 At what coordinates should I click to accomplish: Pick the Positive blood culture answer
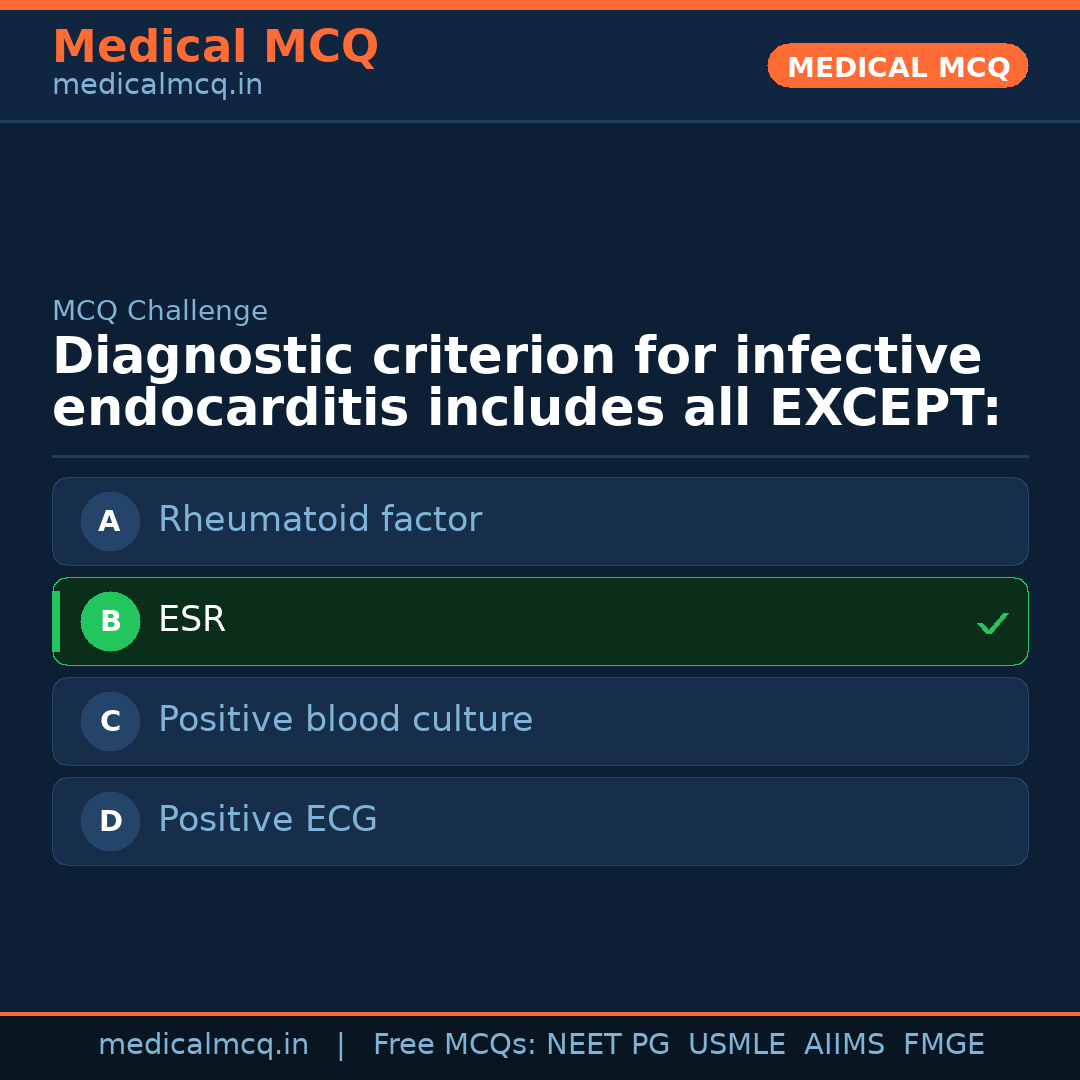click(x=345, y=720)
